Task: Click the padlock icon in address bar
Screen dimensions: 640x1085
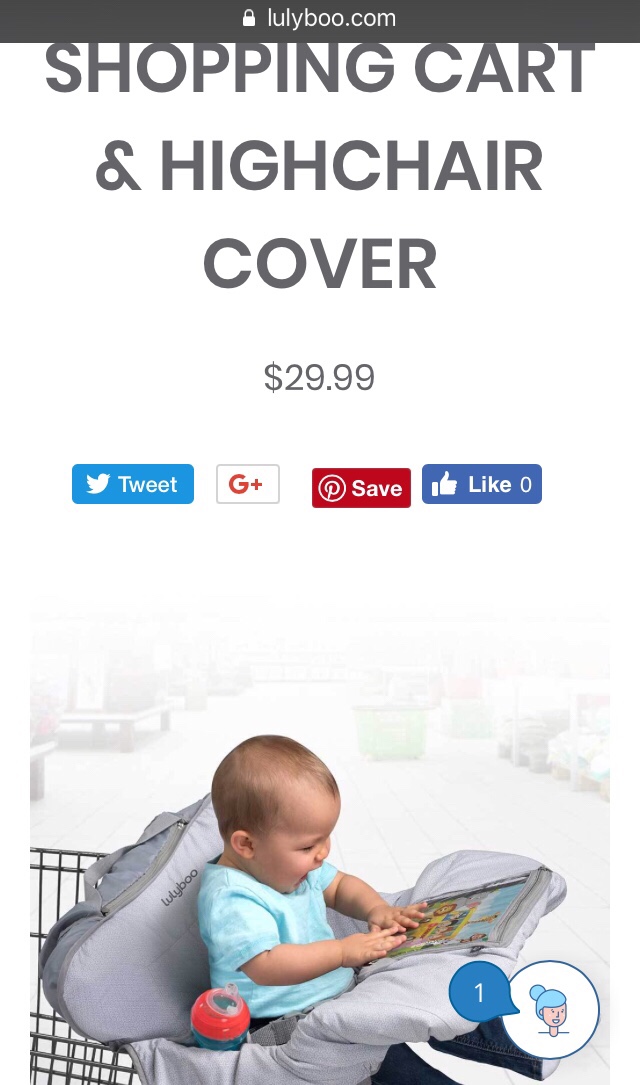Action: click(249, 18)
